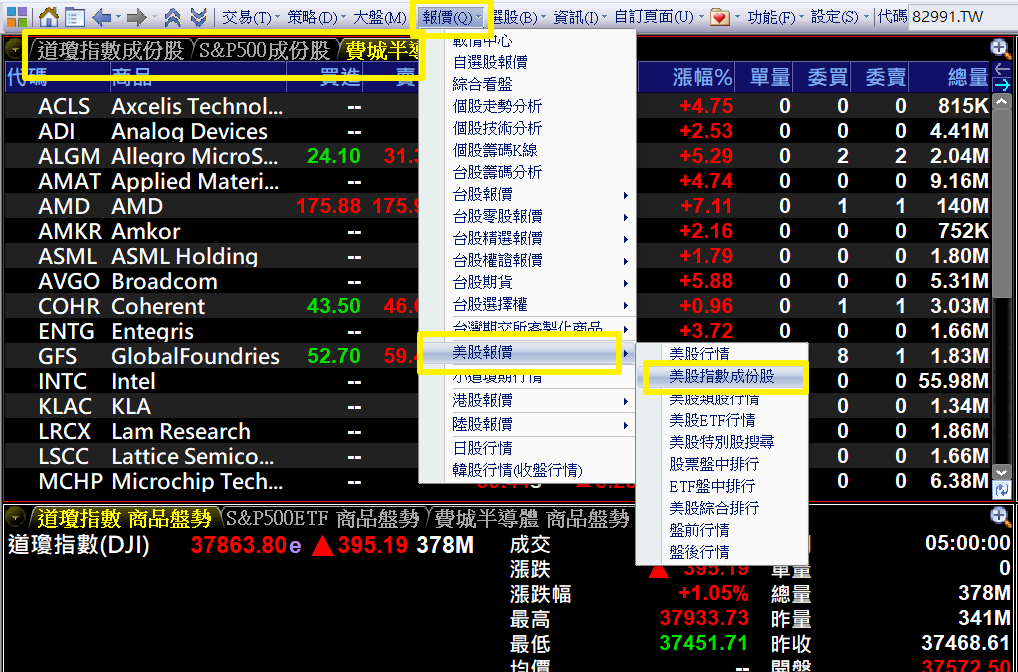Switch to S&P500ETF 商品盤勢 tab
1018x672 pixels.
(x=322, y=518)
